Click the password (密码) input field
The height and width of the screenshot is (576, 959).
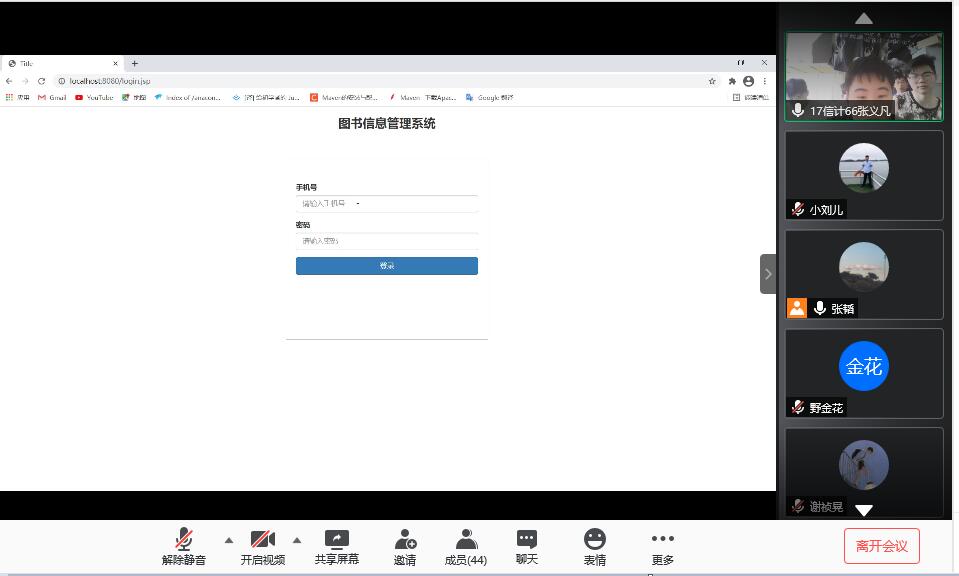click(x=386, y=241)
